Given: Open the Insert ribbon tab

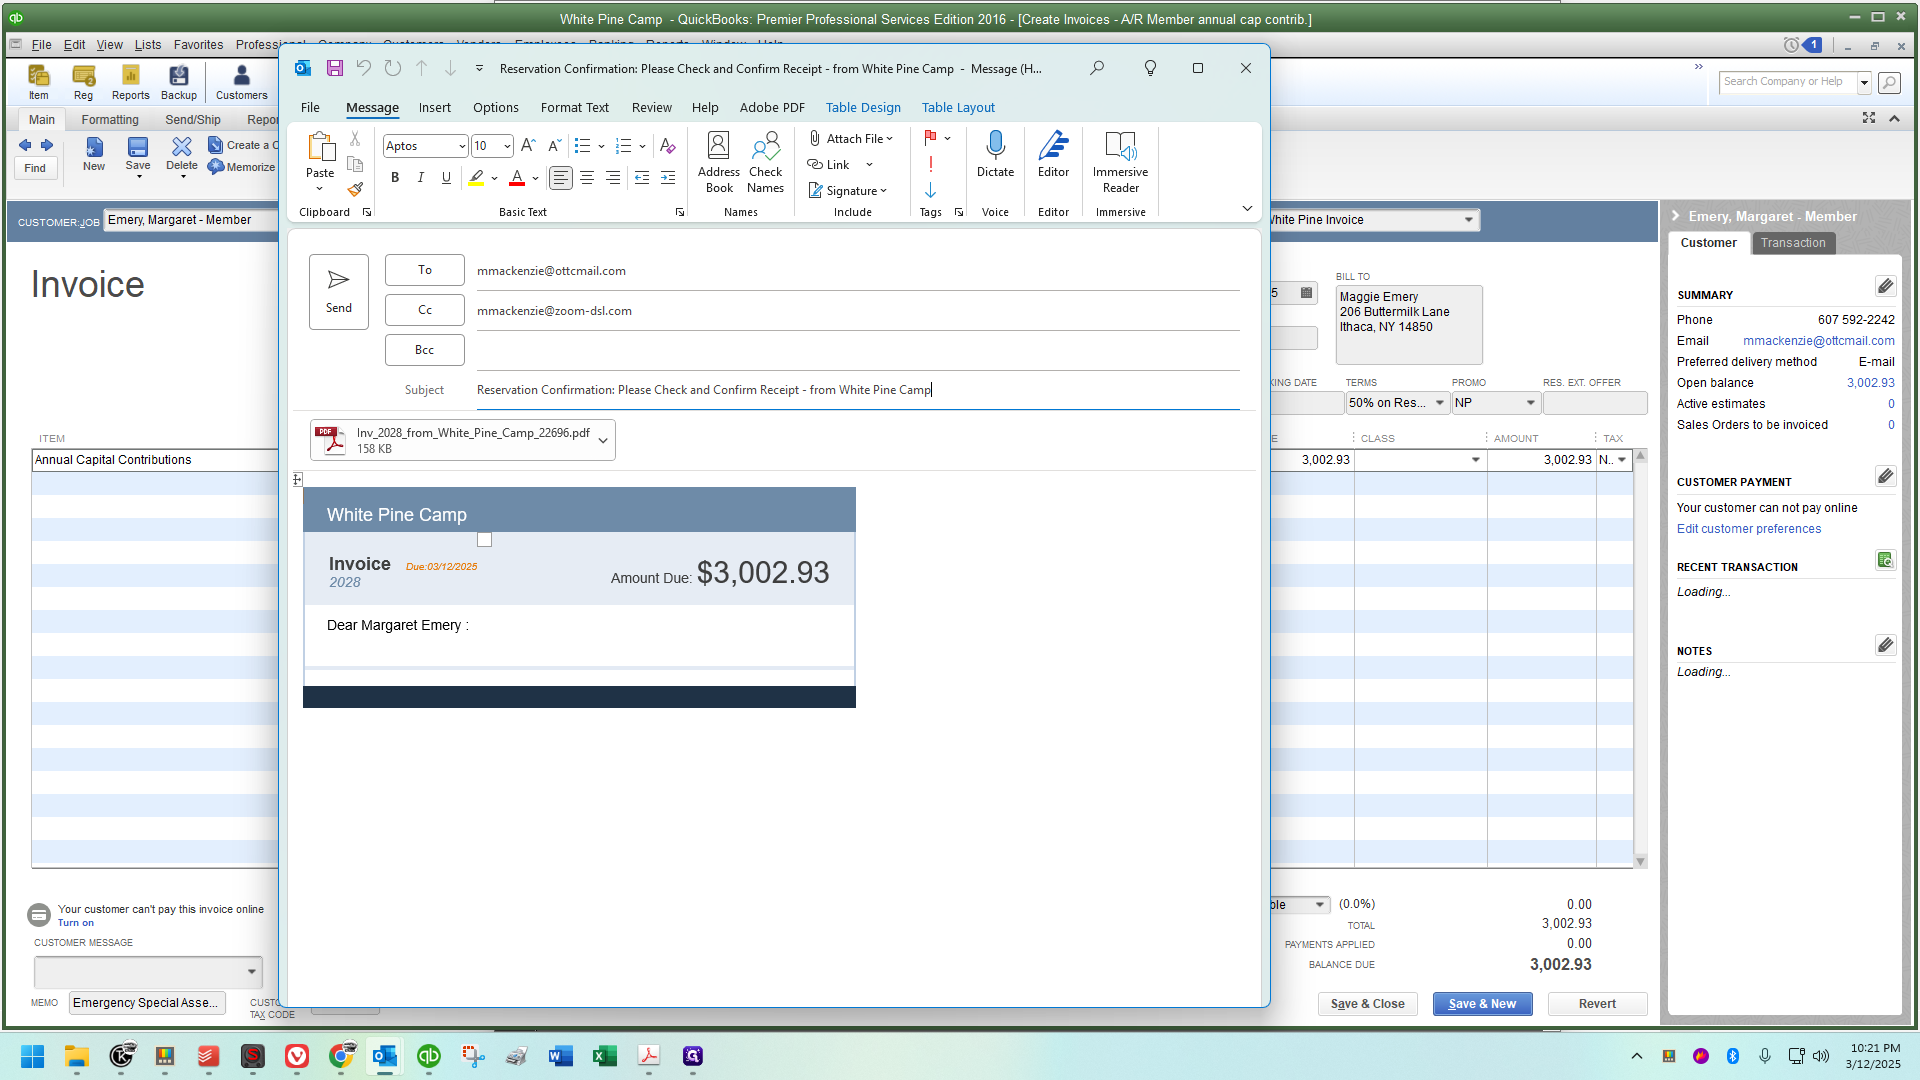Looking at the screenshot, I should click(x=434, y=108).
